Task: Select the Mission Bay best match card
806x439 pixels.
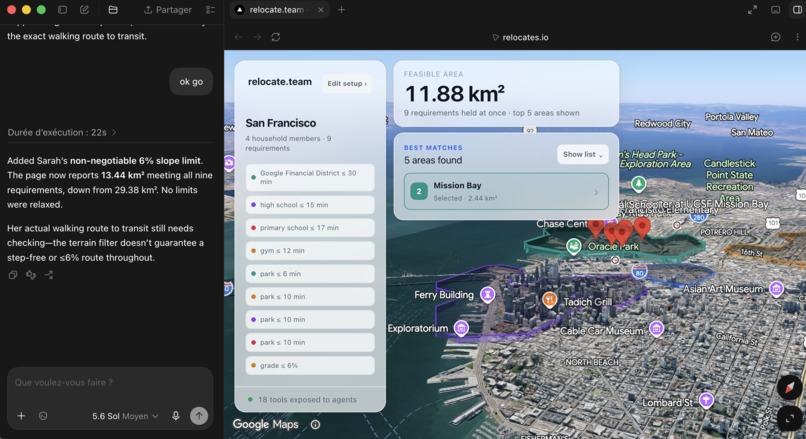Action: coord(506,191)
